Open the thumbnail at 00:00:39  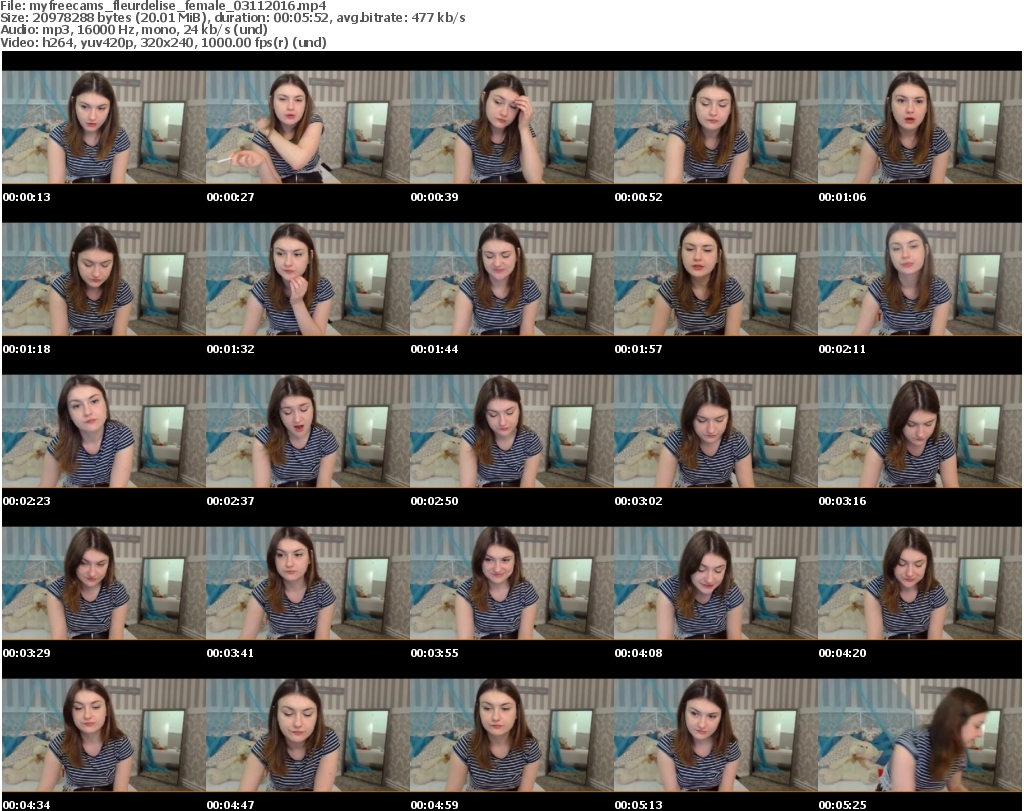[511, 127]
